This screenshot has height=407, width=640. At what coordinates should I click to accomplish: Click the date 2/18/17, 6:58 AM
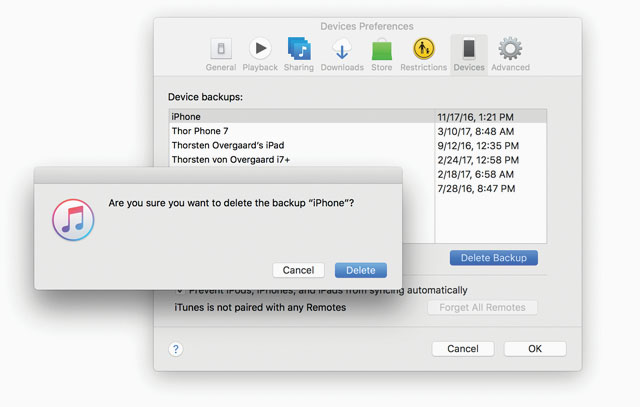click(x=476, y=174)
